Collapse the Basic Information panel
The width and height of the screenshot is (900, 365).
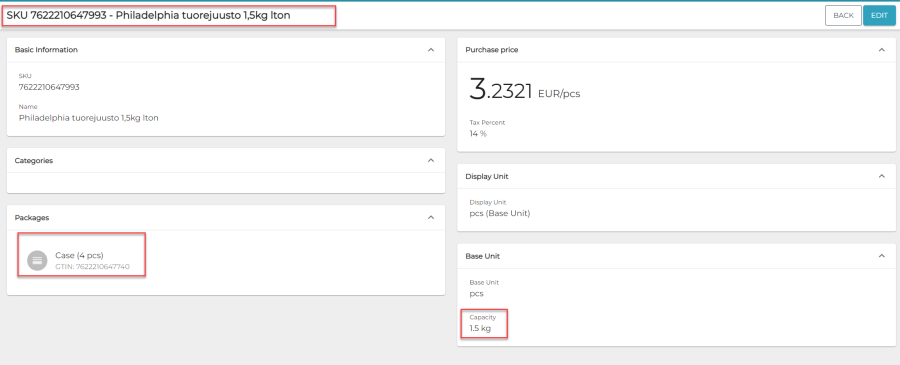[x=431, y=50]
